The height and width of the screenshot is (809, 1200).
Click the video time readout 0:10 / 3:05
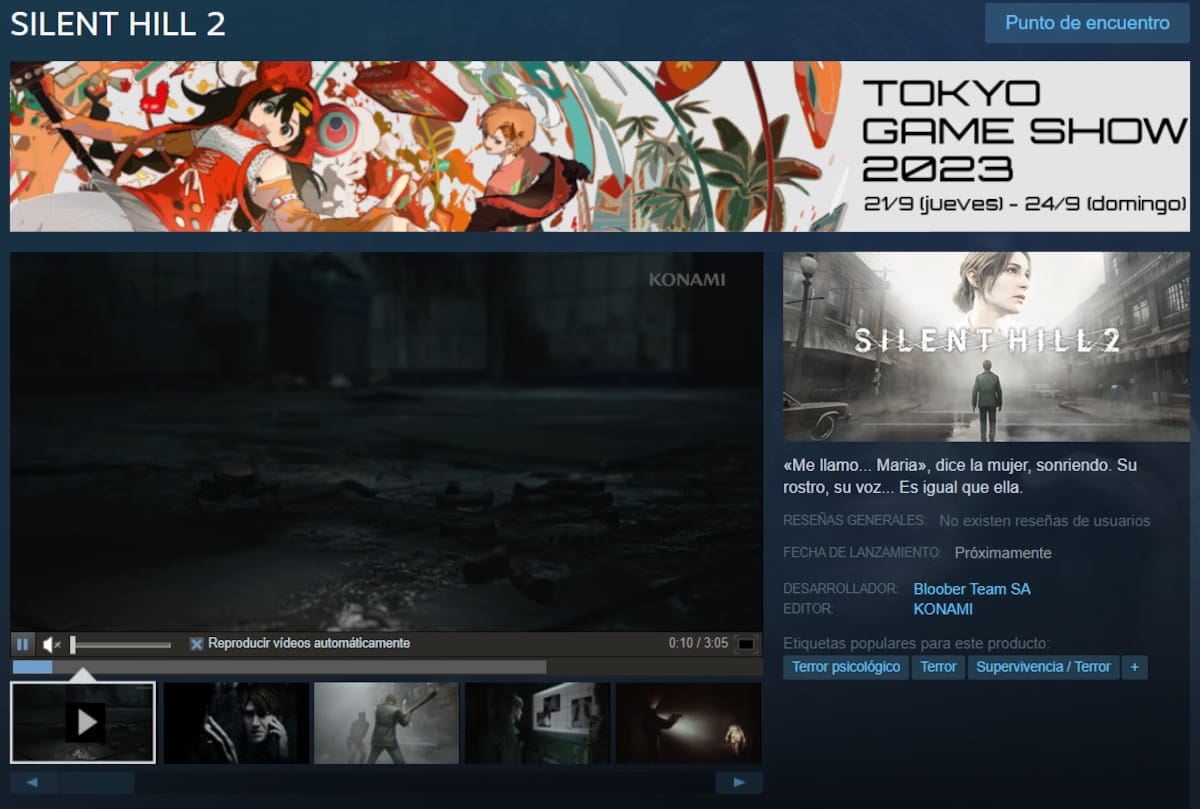click(698, 644)
